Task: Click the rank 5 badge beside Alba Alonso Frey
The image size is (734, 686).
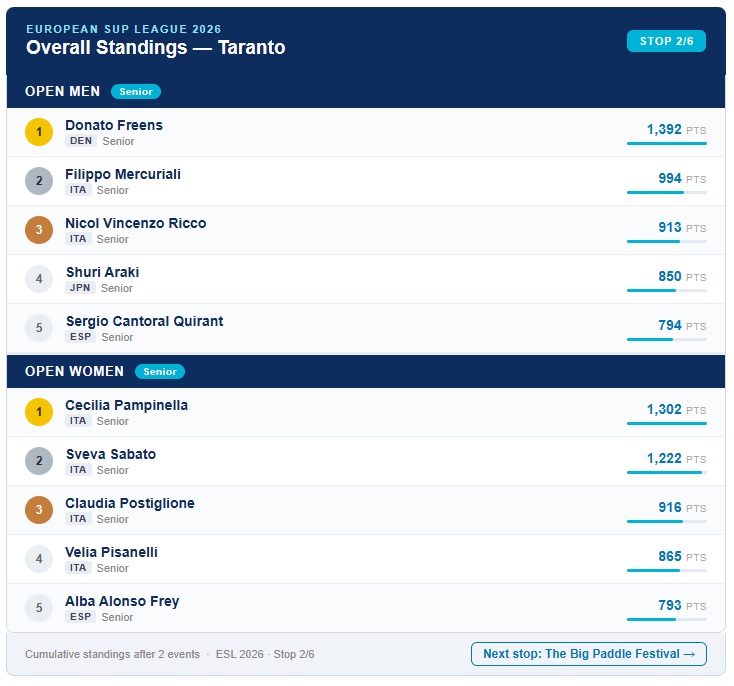Action: pyautogui.click(x=39, y=608)
